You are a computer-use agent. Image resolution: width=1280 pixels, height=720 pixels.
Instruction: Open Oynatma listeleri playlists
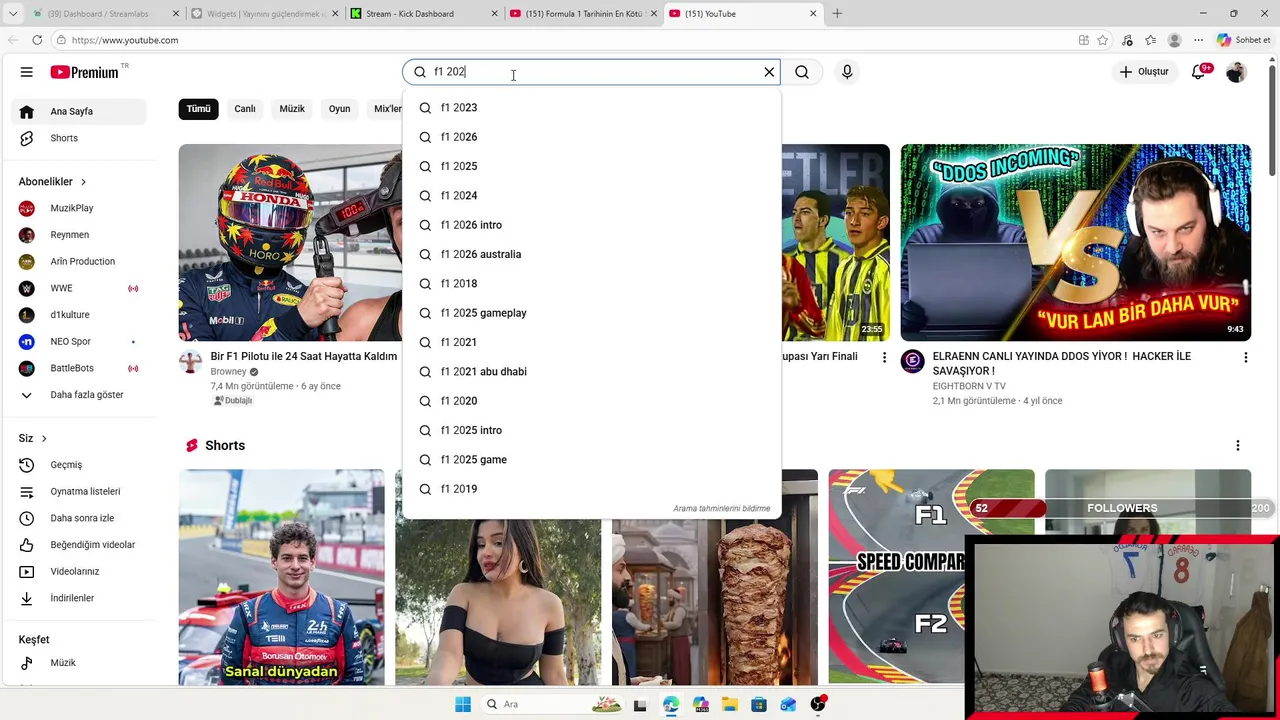point(80,491)
